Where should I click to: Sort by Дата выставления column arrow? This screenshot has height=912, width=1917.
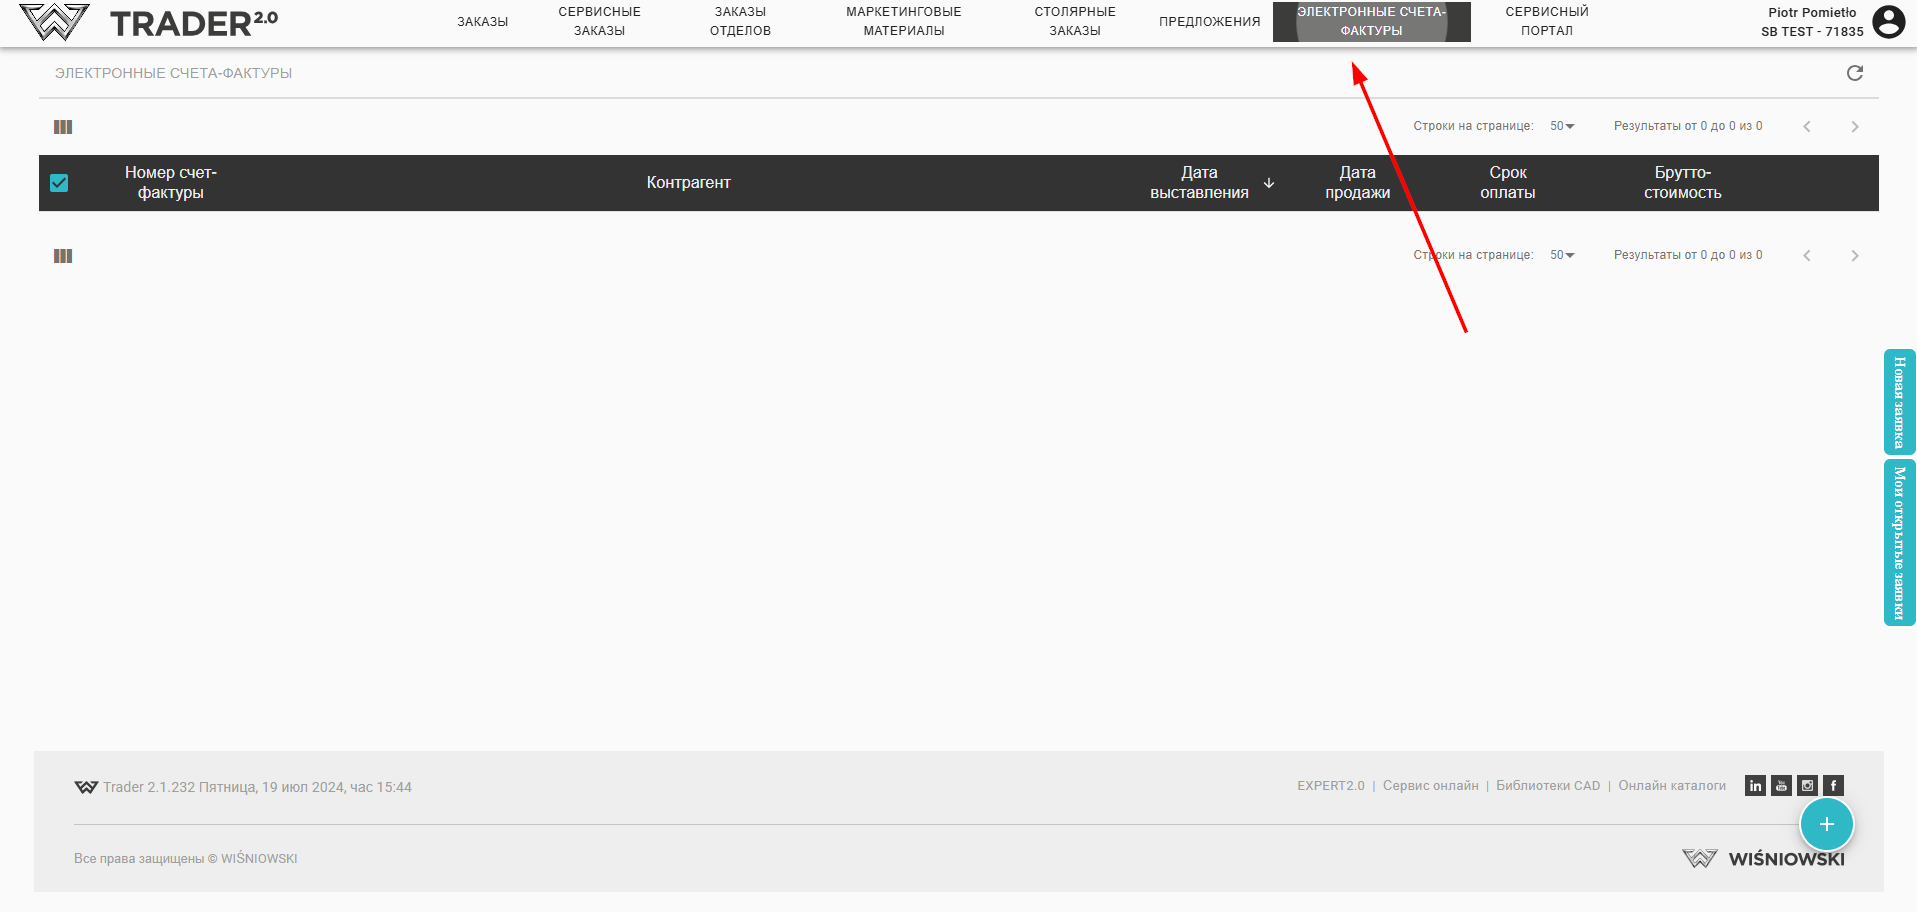click(1269, 183)
